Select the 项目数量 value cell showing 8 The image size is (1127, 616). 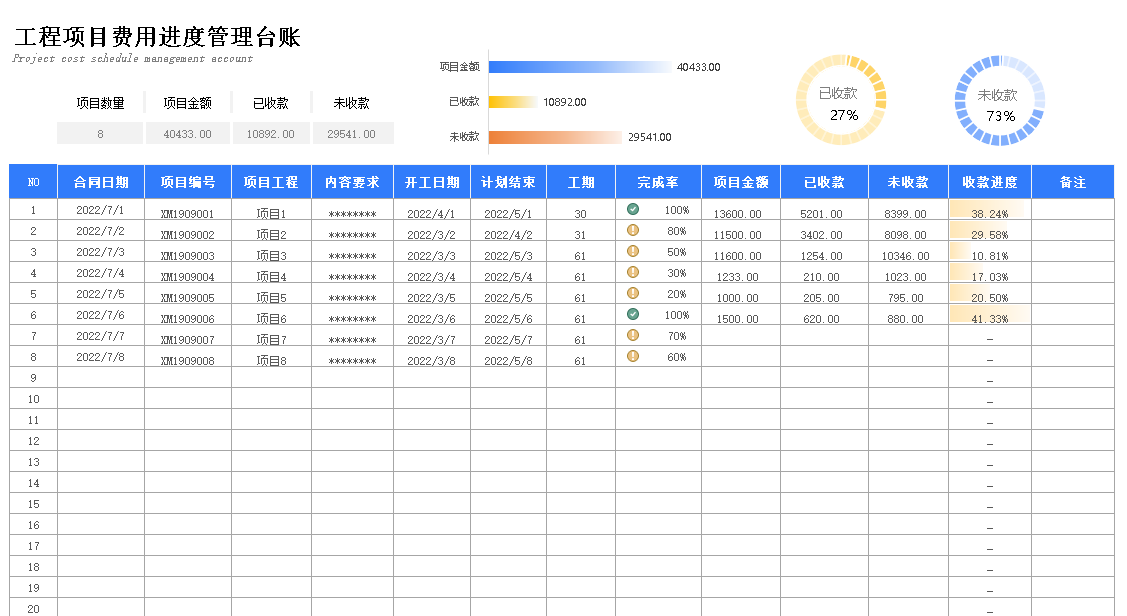click(100, 134)
